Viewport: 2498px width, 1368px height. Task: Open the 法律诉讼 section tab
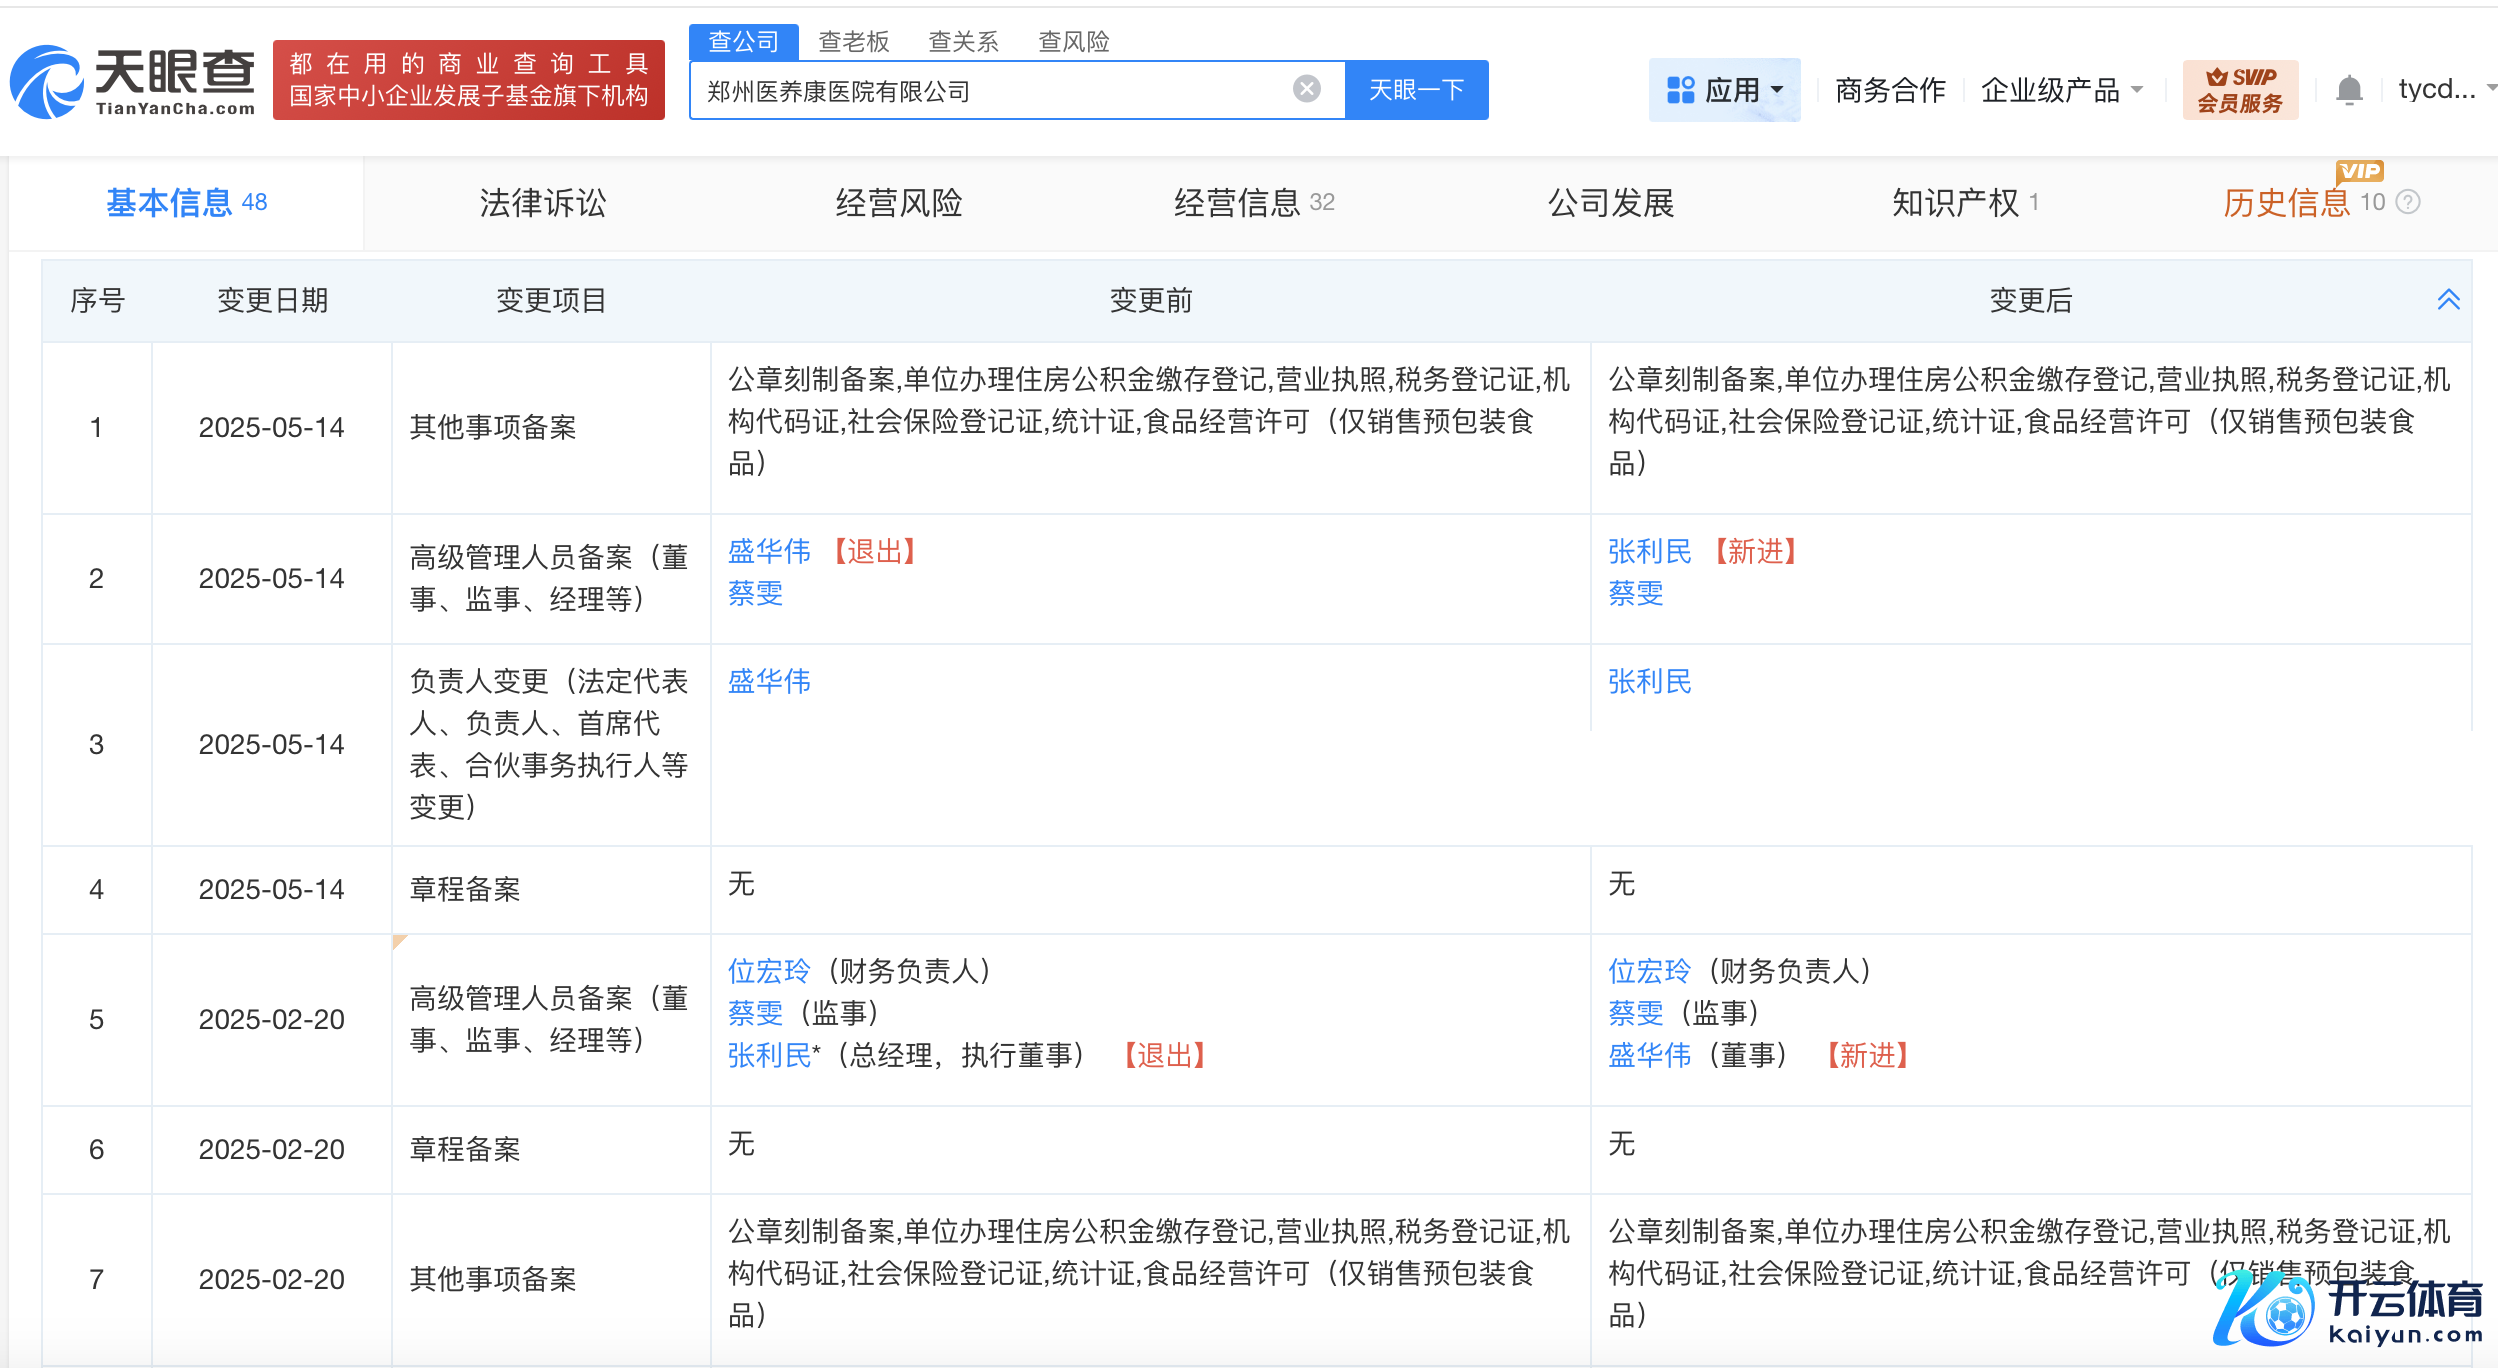tap(542, 203)
